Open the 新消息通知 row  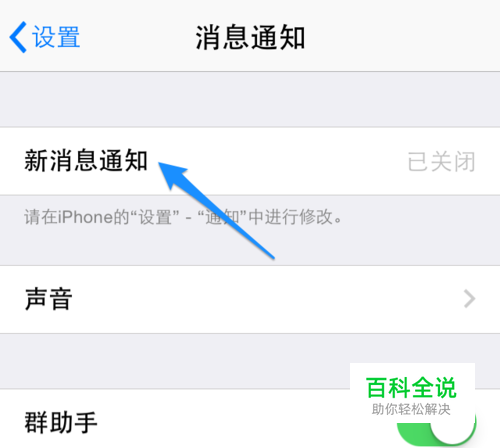click(x=250, y=161)
